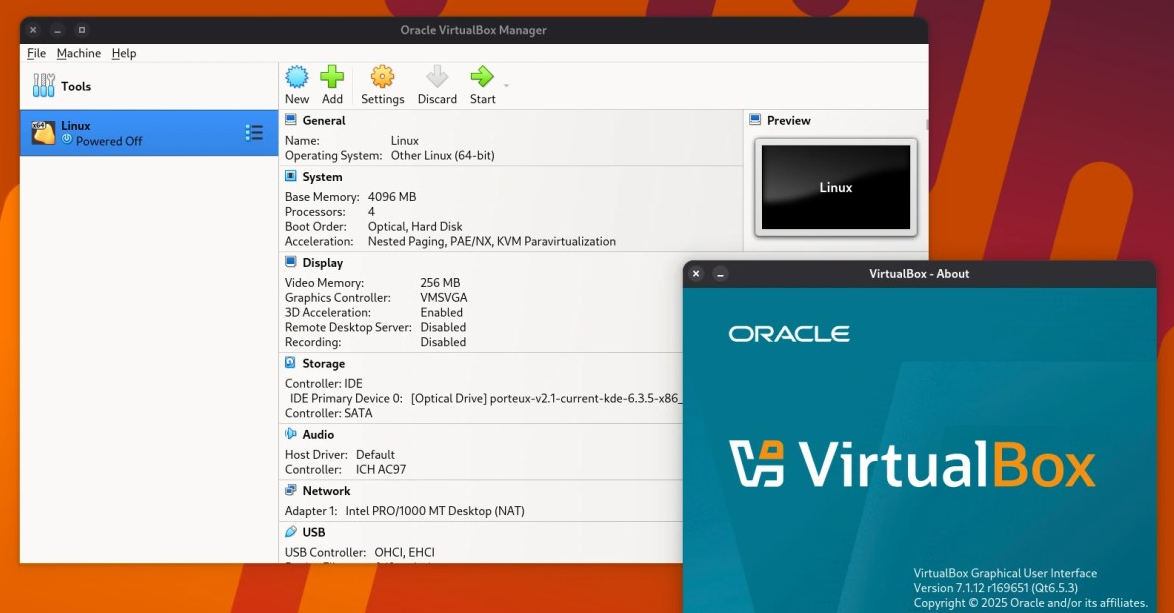Click the Display section monitor icon

coord(291,262)
